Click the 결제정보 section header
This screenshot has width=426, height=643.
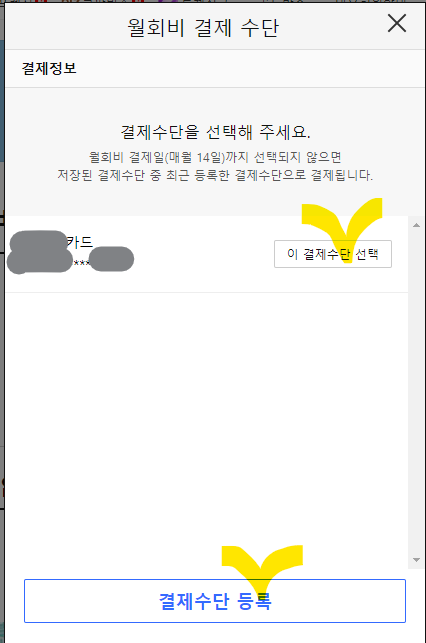(x=49, y=68)
